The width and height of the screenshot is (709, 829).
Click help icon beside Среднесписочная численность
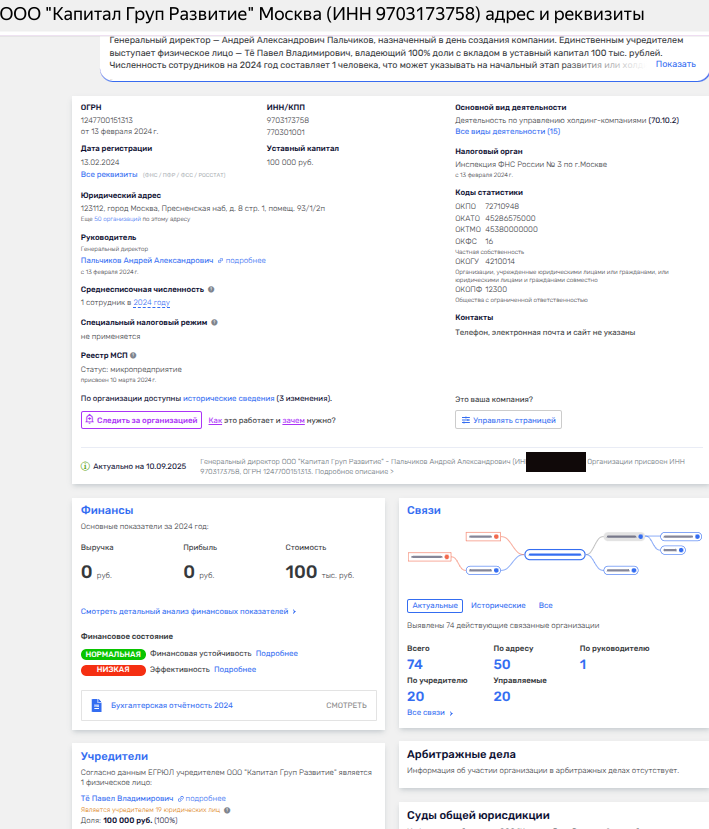pos(211,290)
